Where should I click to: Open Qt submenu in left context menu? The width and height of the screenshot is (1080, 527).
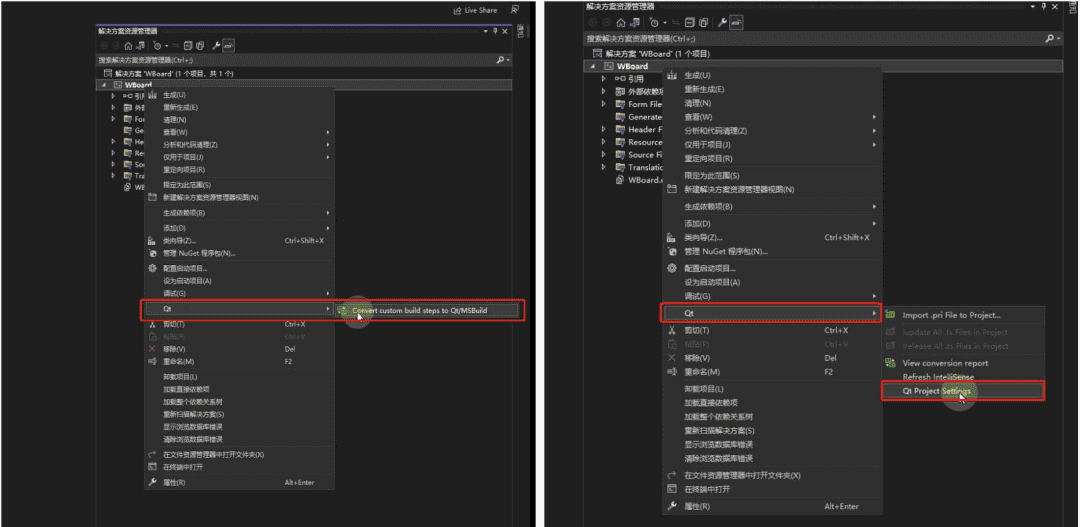tap(239, 309)
